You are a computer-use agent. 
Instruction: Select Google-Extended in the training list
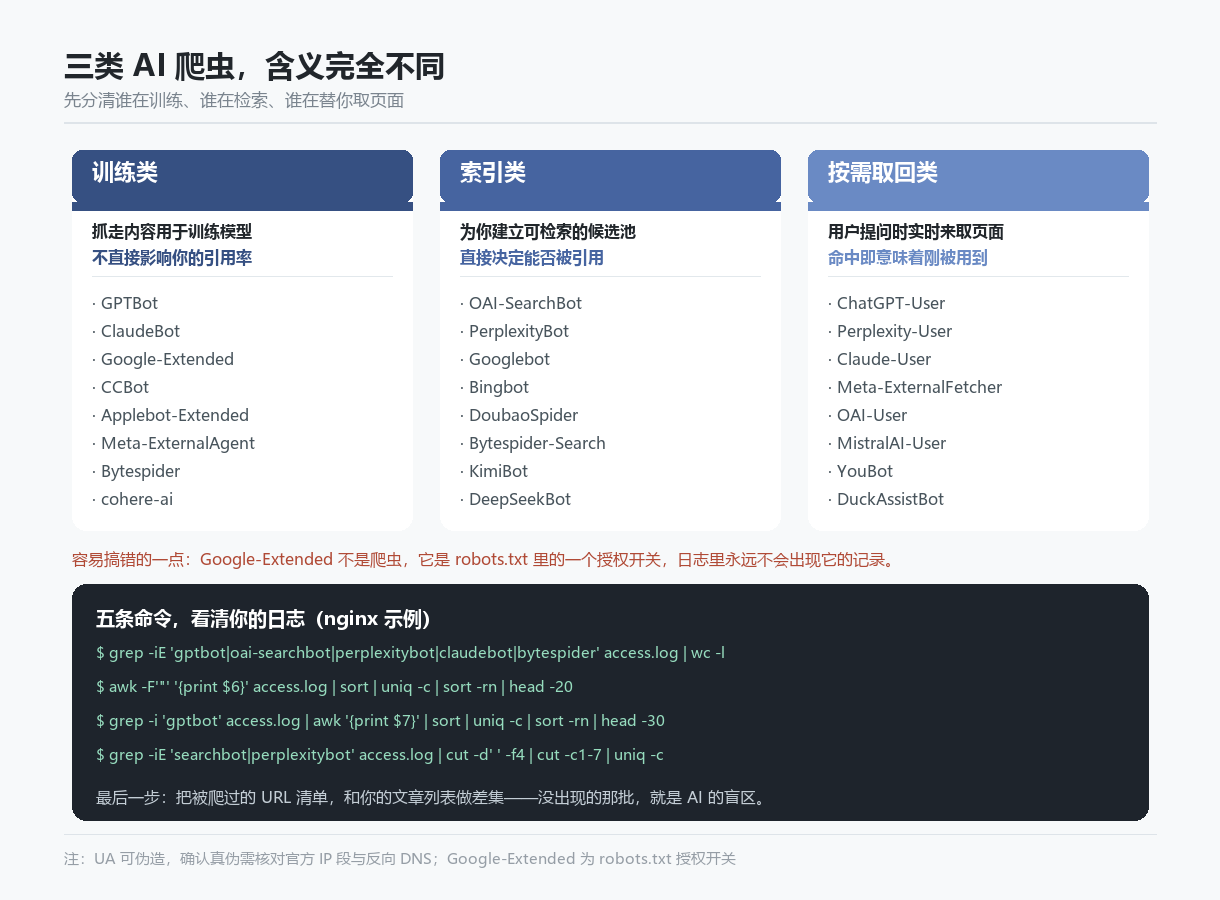pyautogui.click(x=163, y=359)
